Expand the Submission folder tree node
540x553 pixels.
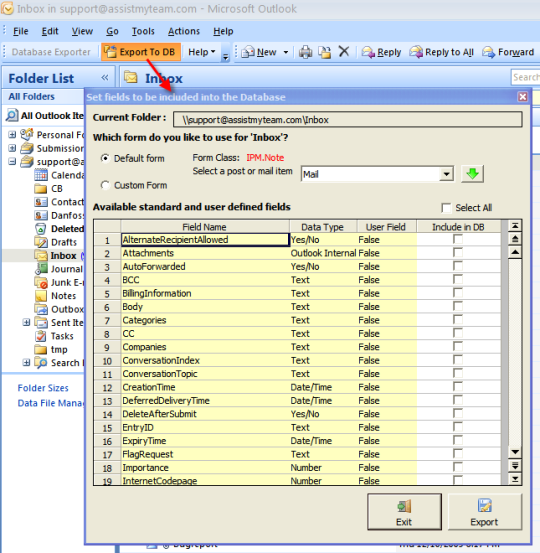pos(12,148)
